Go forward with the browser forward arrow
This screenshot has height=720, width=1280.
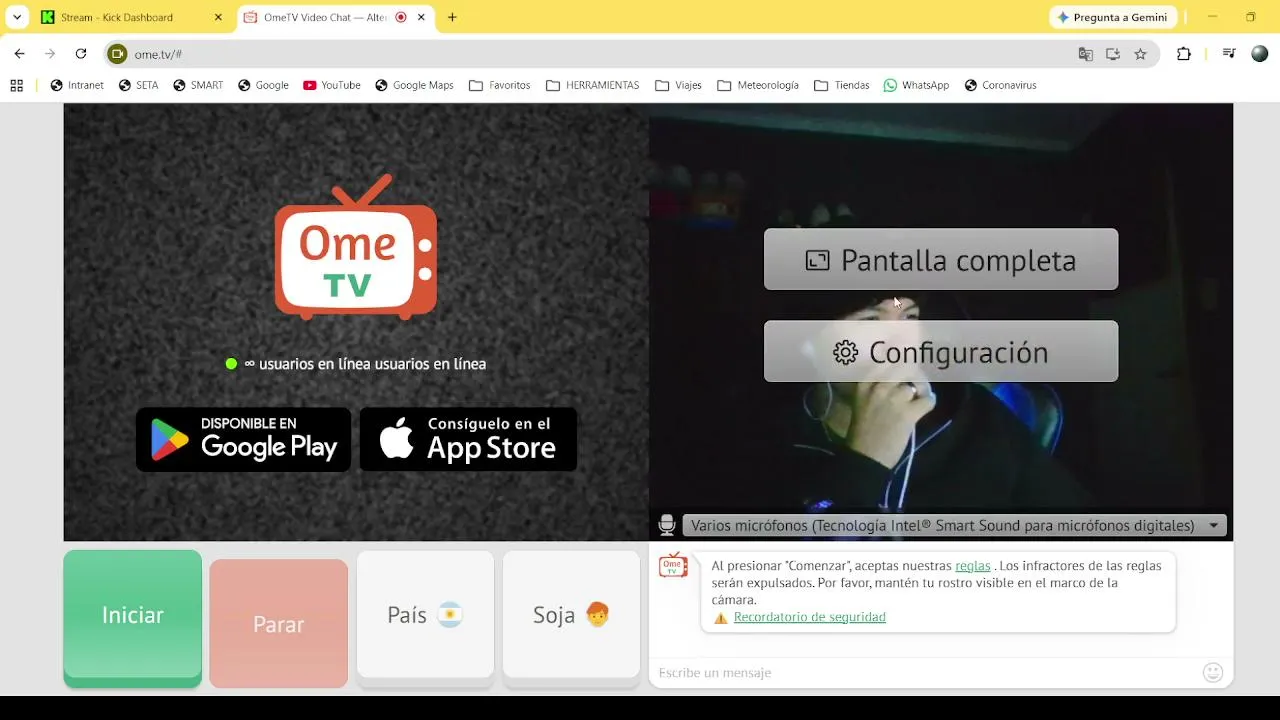50,54
